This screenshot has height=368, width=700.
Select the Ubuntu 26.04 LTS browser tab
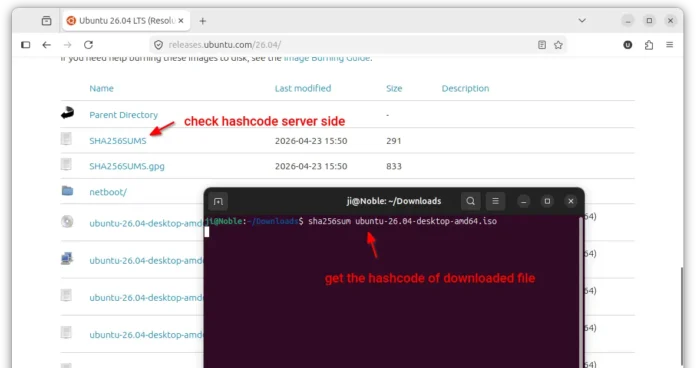coord(126,21)
